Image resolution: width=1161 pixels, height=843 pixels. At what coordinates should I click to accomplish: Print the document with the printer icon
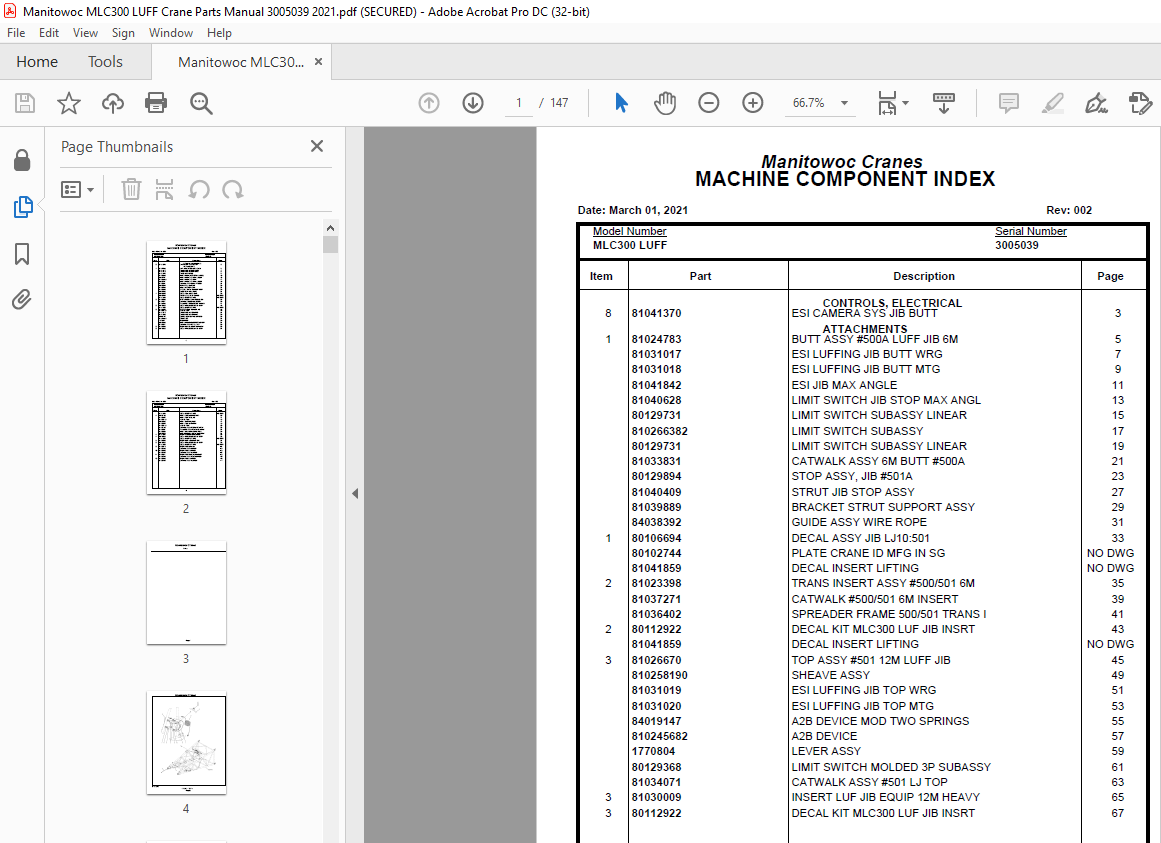(156, 103)
